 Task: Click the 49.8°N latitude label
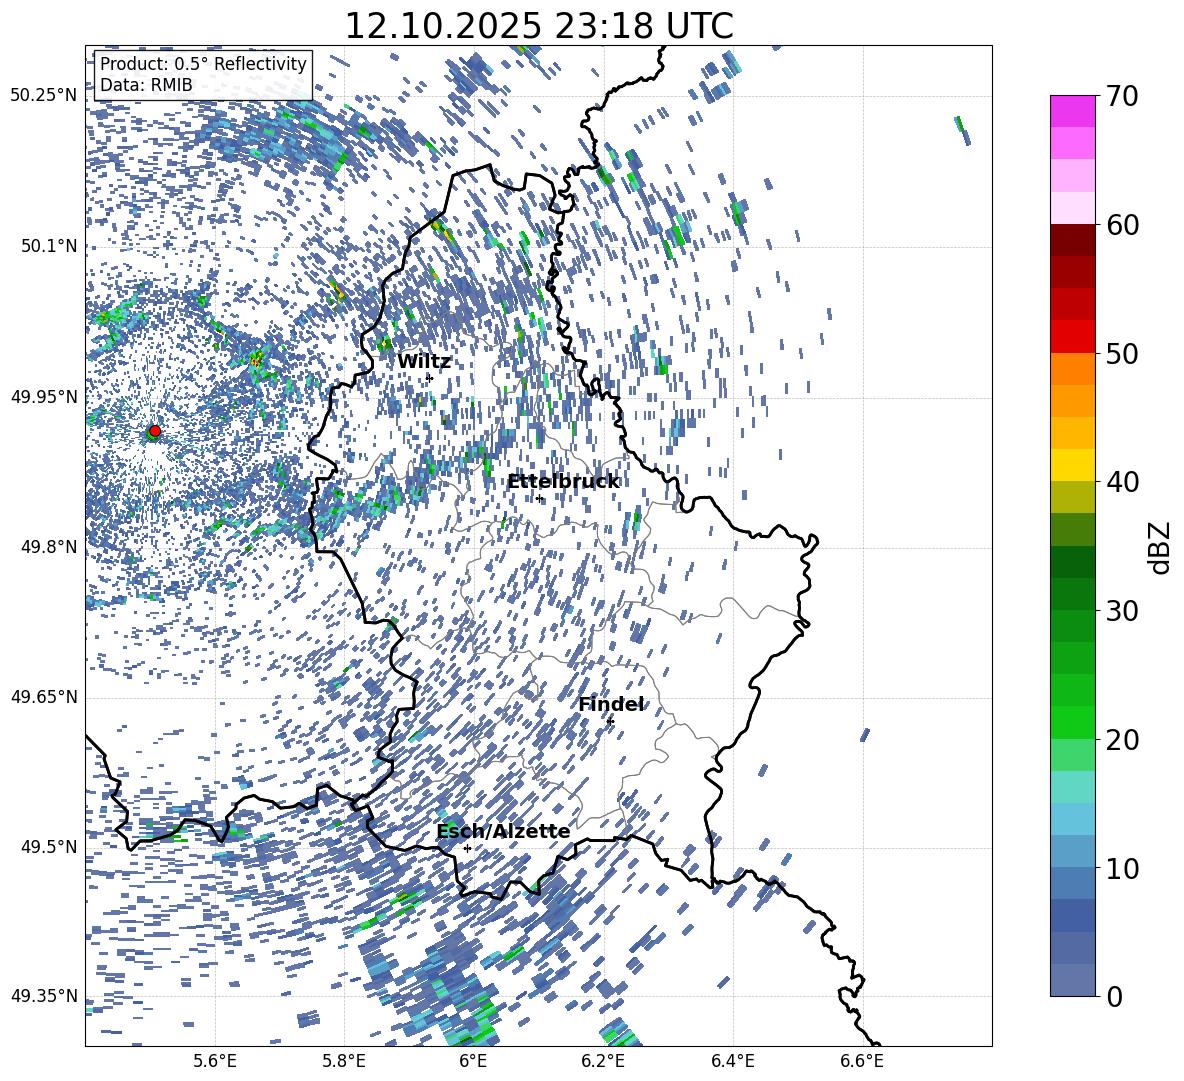tap(49, 547)
